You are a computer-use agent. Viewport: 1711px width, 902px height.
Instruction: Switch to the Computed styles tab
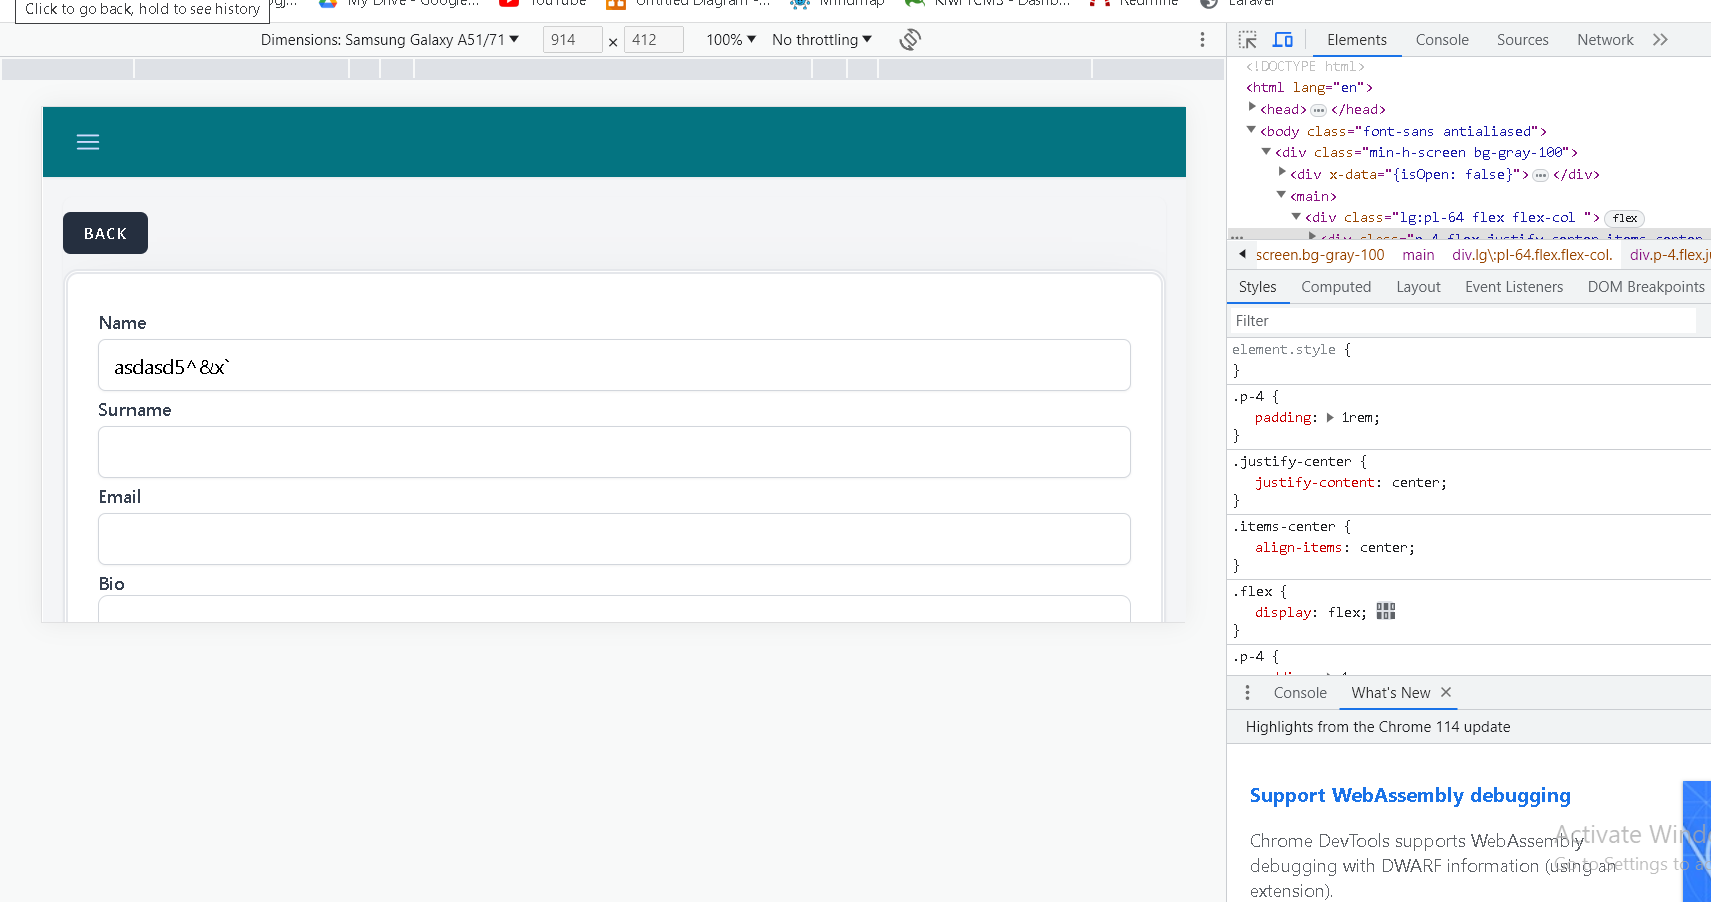[1335, 287]
